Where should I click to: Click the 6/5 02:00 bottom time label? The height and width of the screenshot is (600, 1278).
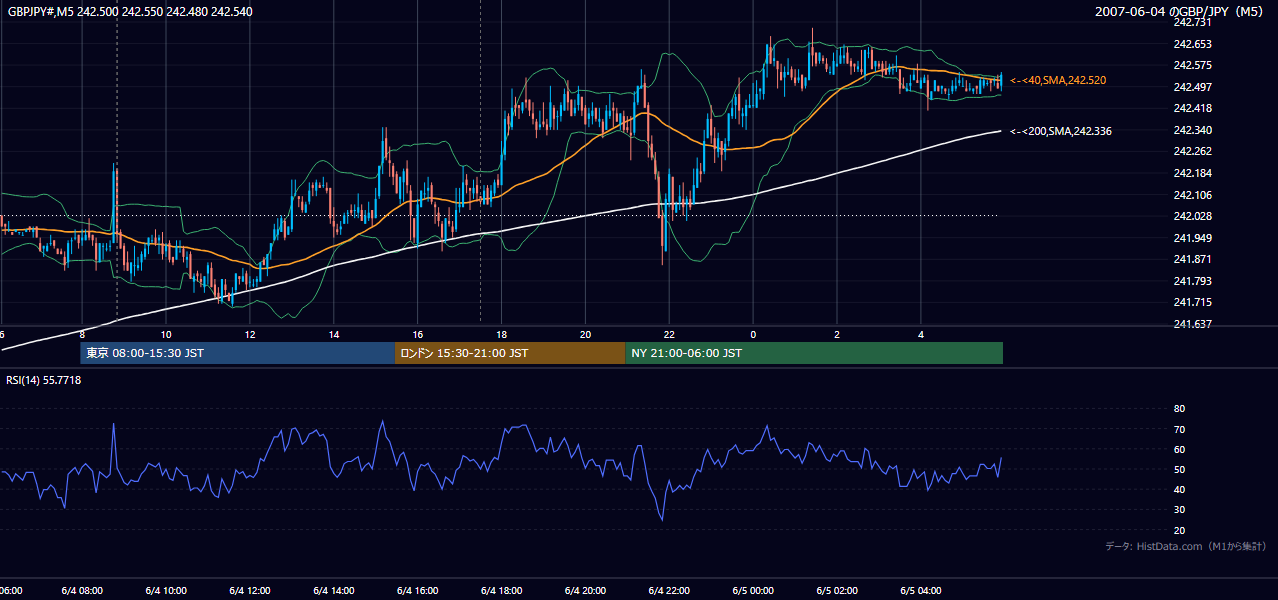coord(837,591)
